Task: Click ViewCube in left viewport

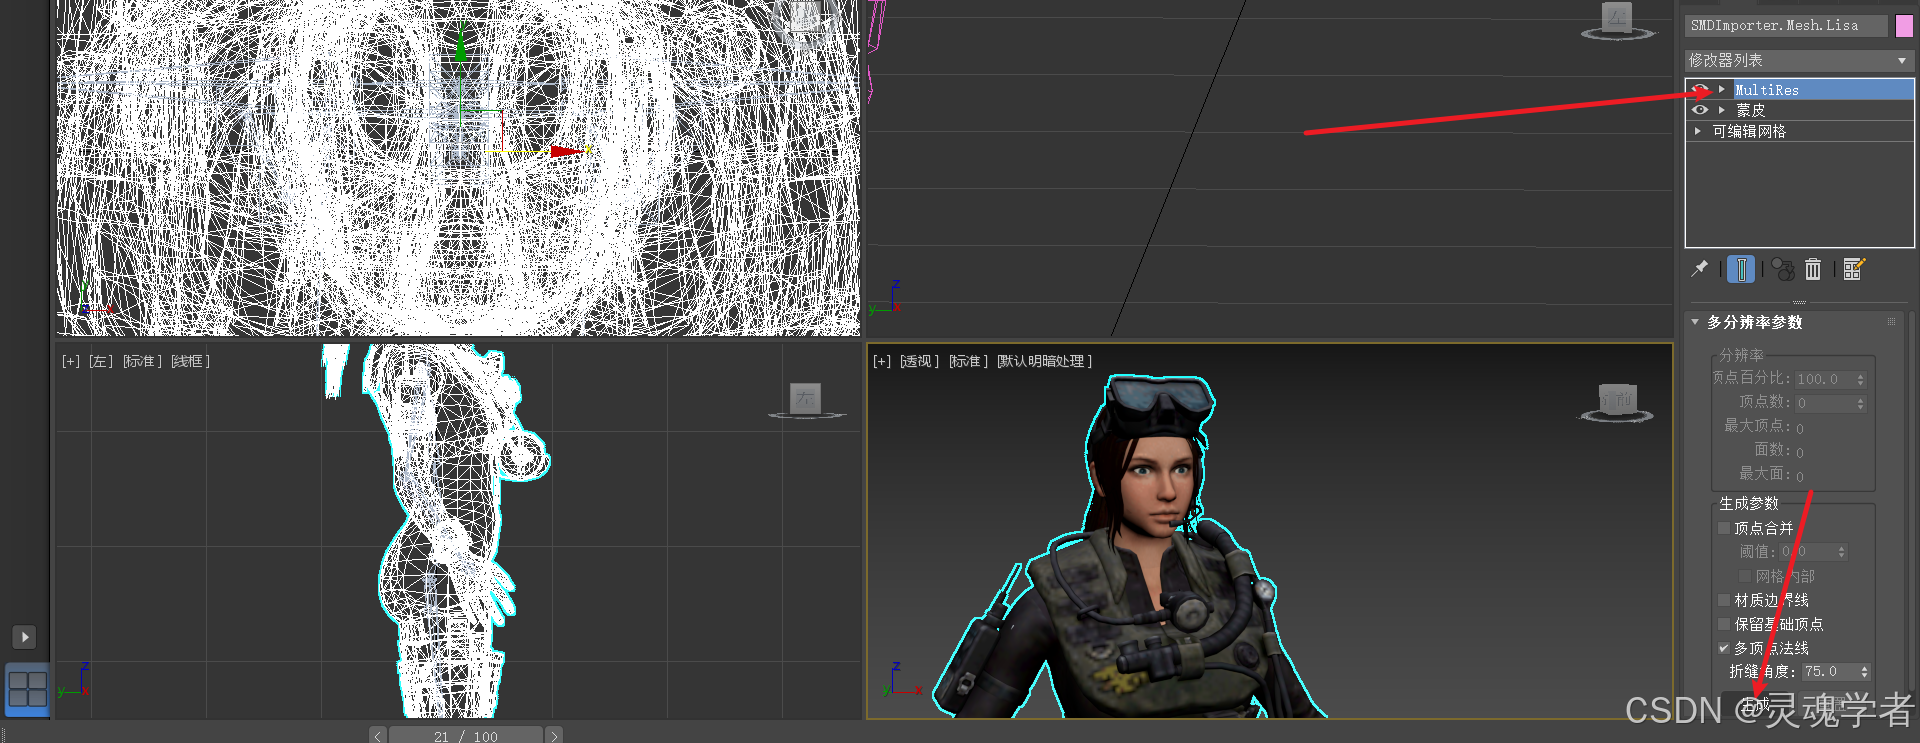Action: (806, 401)
